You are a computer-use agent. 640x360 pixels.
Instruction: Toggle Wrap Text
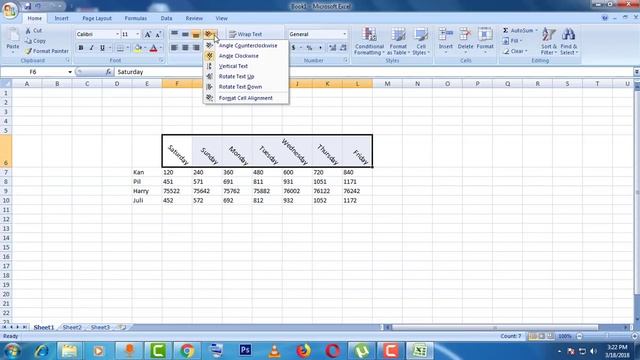click(245, 34)
